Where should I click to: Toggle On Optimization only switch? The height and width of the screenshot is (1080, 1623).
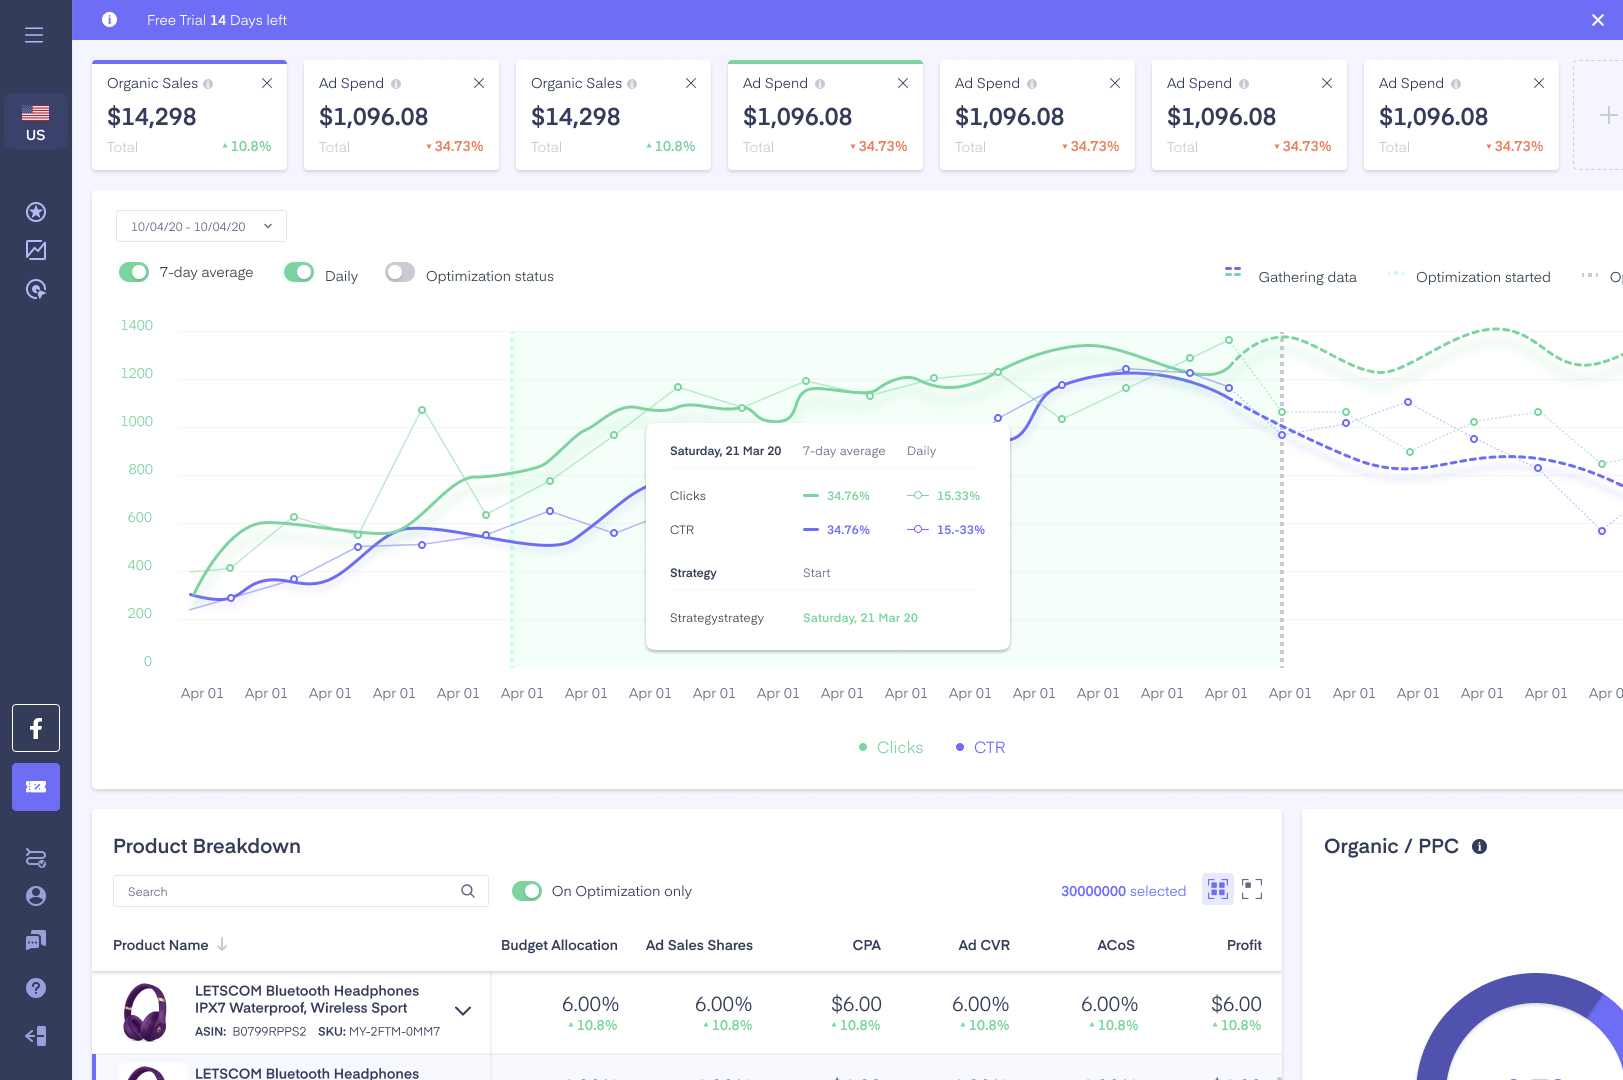pos(527,891)
